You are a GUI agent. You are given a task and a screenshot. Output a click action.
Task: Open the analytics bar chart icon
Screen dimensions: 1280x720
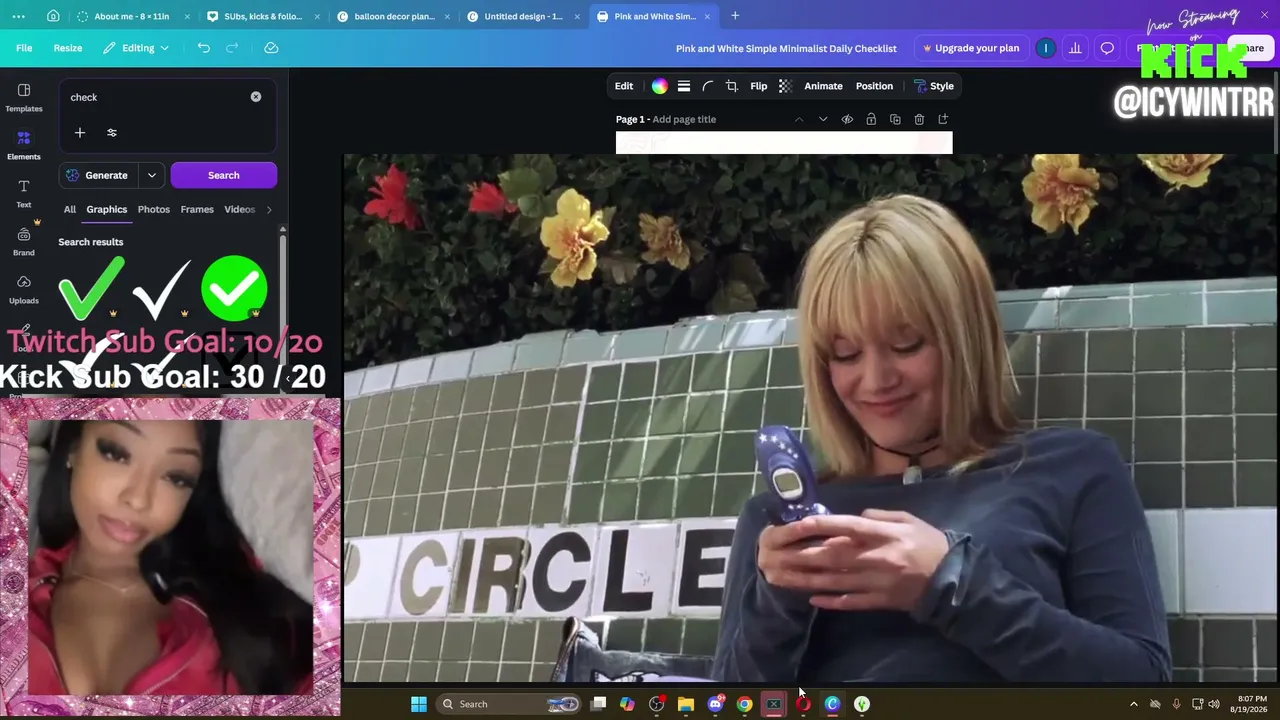tap(1075, 48)
